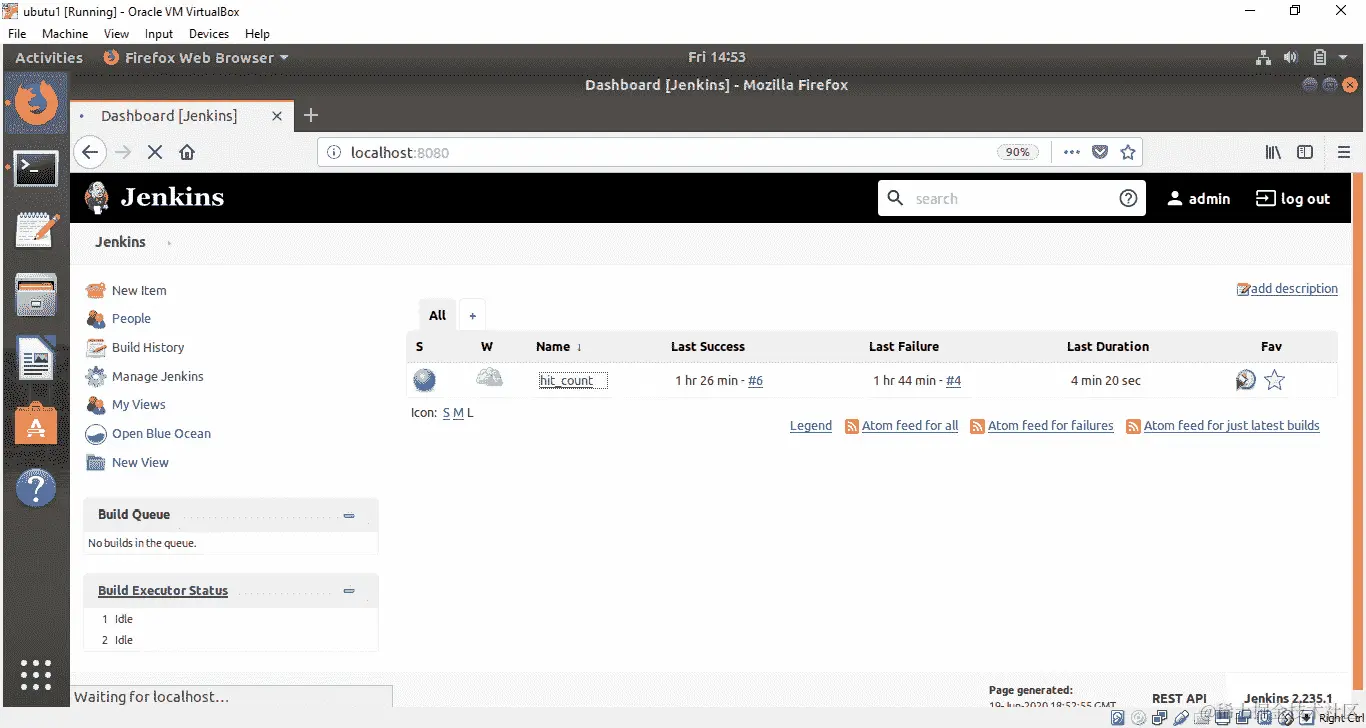Open Ubuntu Software from the dock
The image size is (1366, 728).
36,424
